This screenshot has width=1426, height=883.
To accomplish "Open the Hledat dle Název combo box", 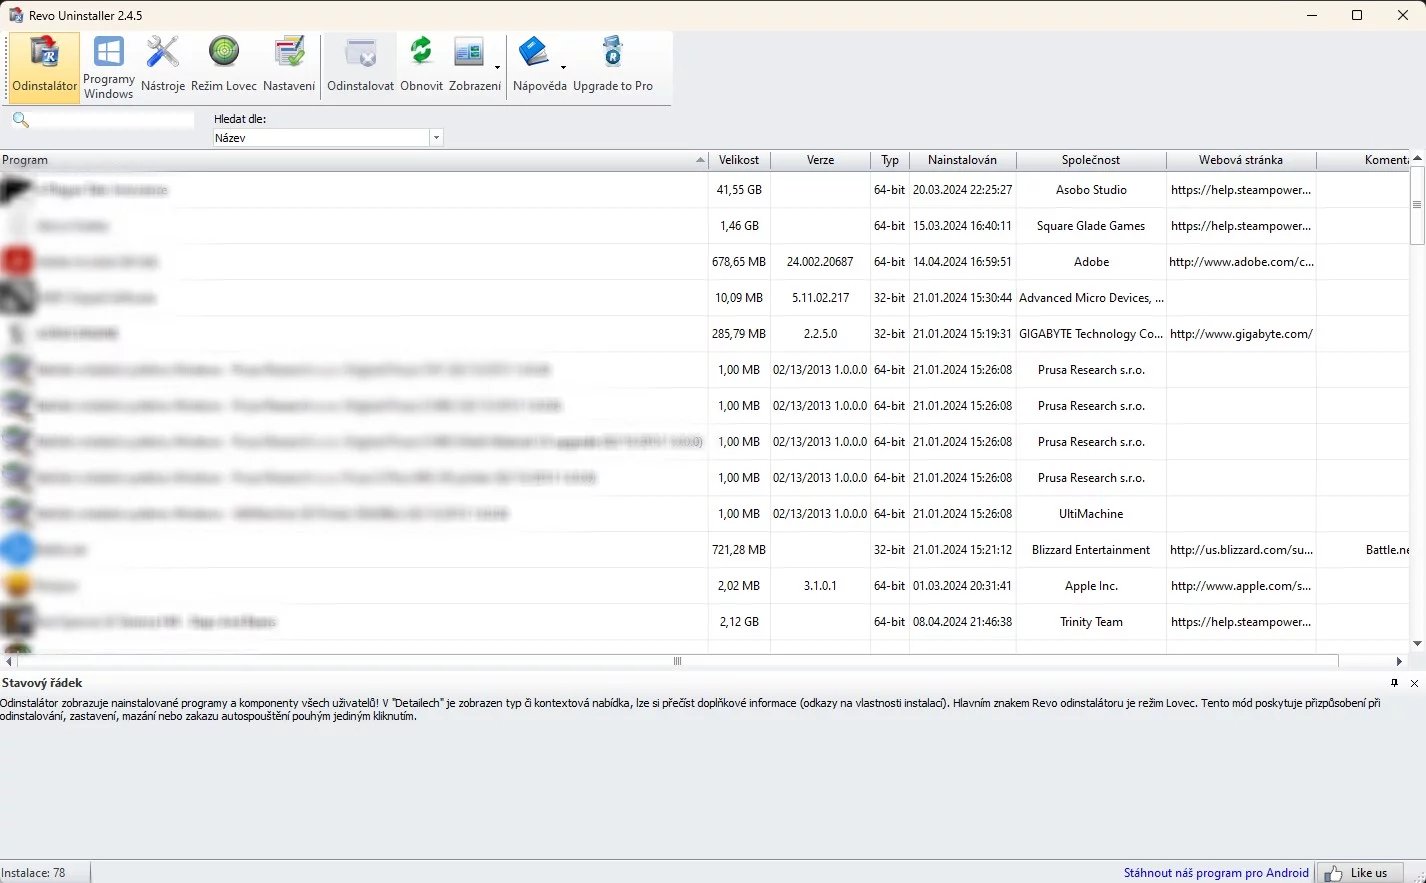I will click(328, 138).
